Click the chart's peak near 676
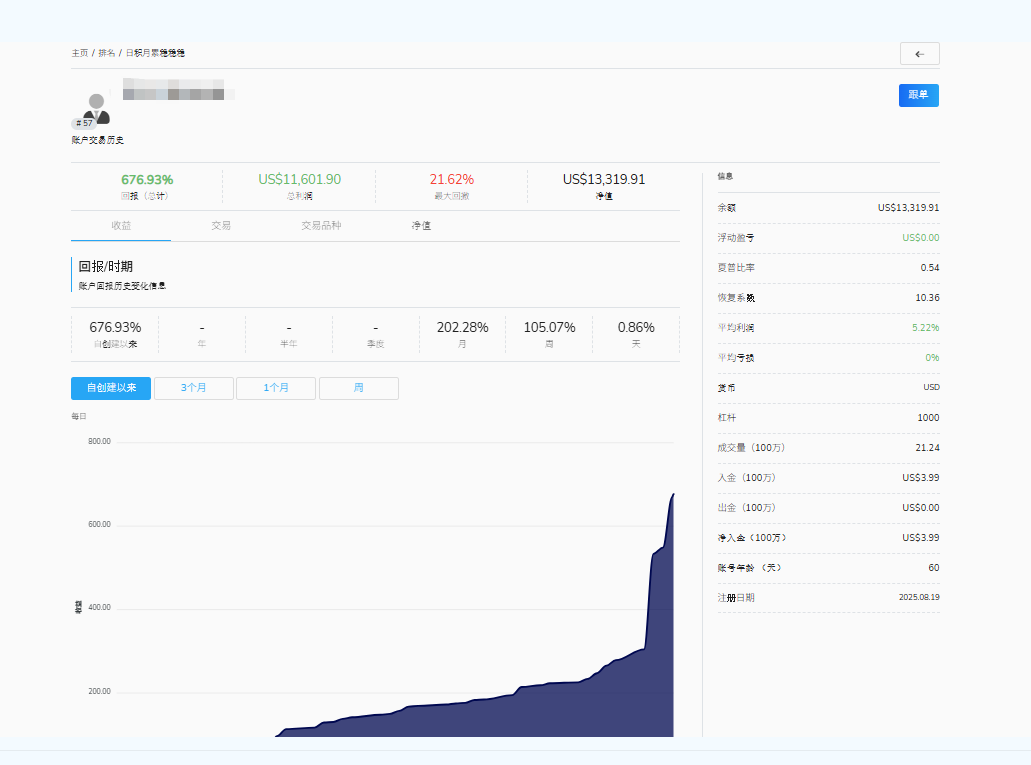The width and height of the screenshot is (1031, 765). [673, 495]
